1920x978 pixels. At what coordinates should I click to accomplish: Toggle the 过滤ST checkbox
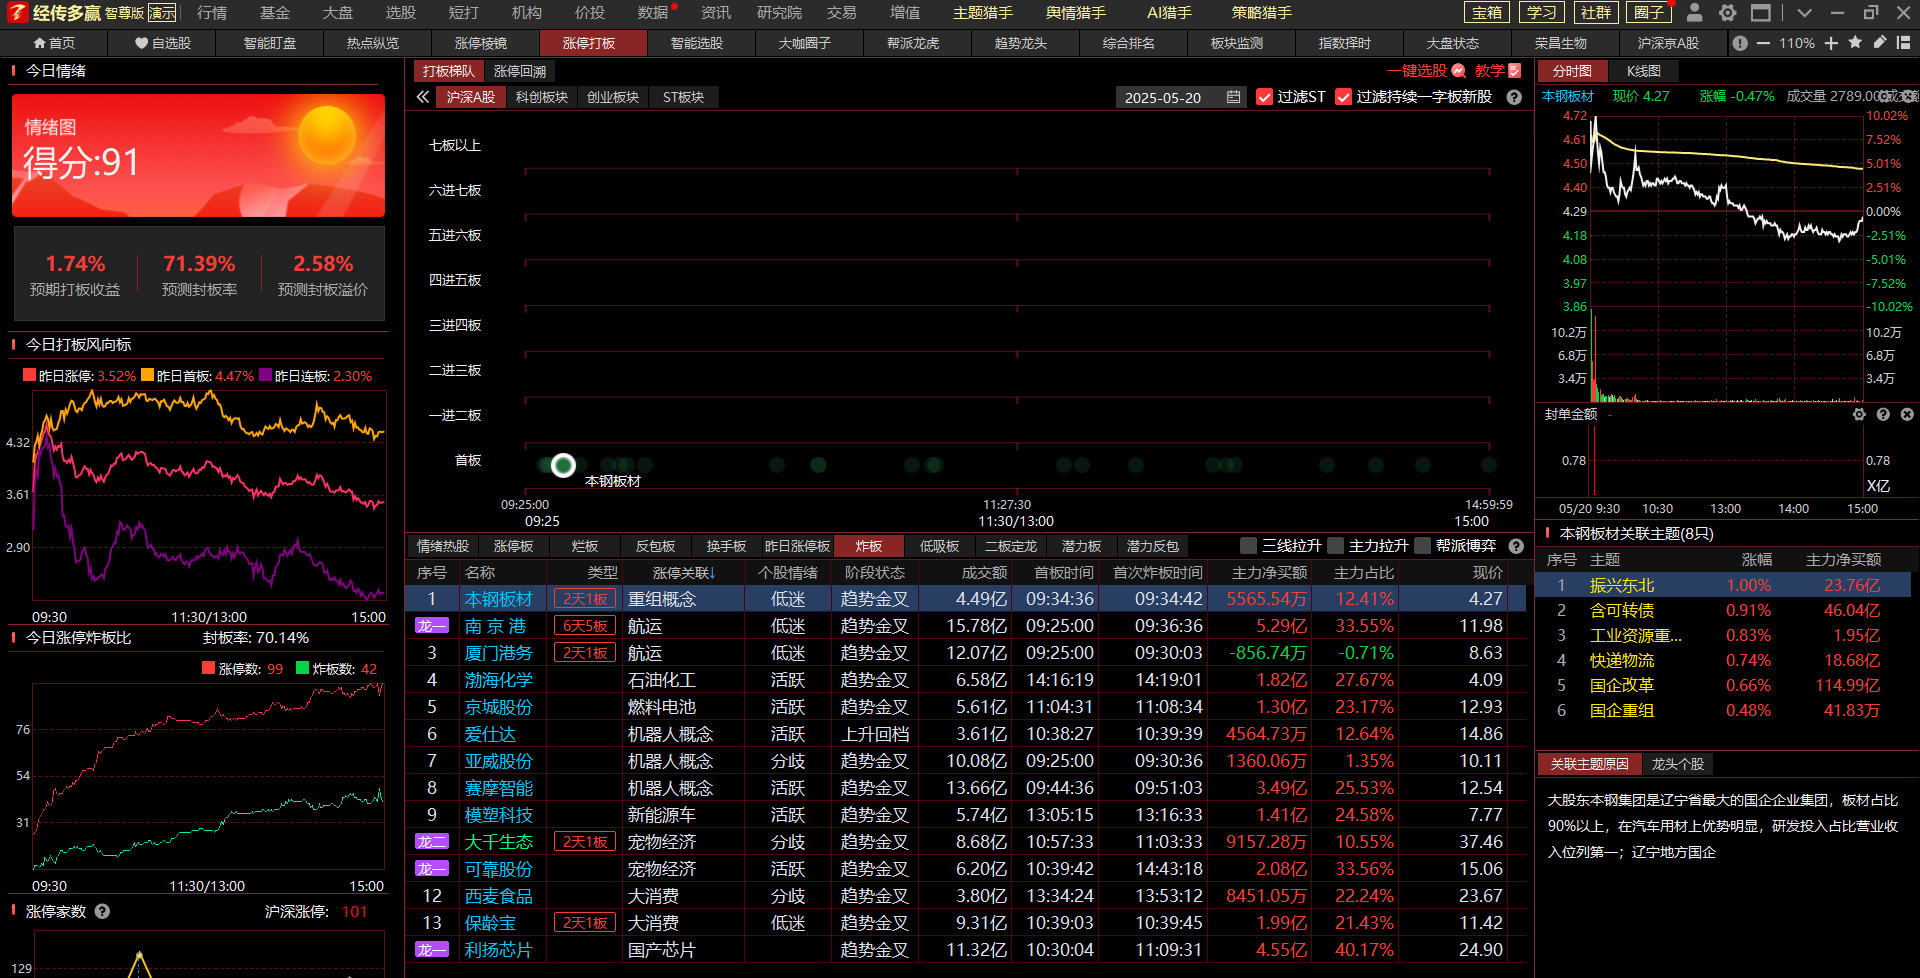click(x=1264, y=97)
